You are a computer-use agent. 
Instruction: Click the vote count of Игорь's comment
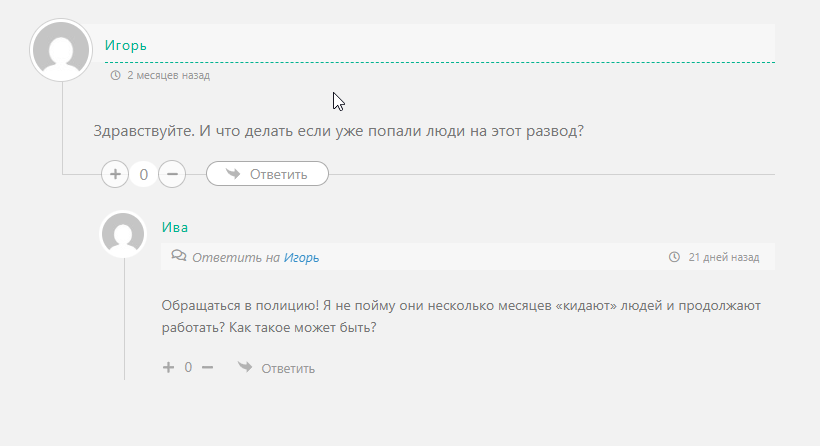(x=144, y=175)
